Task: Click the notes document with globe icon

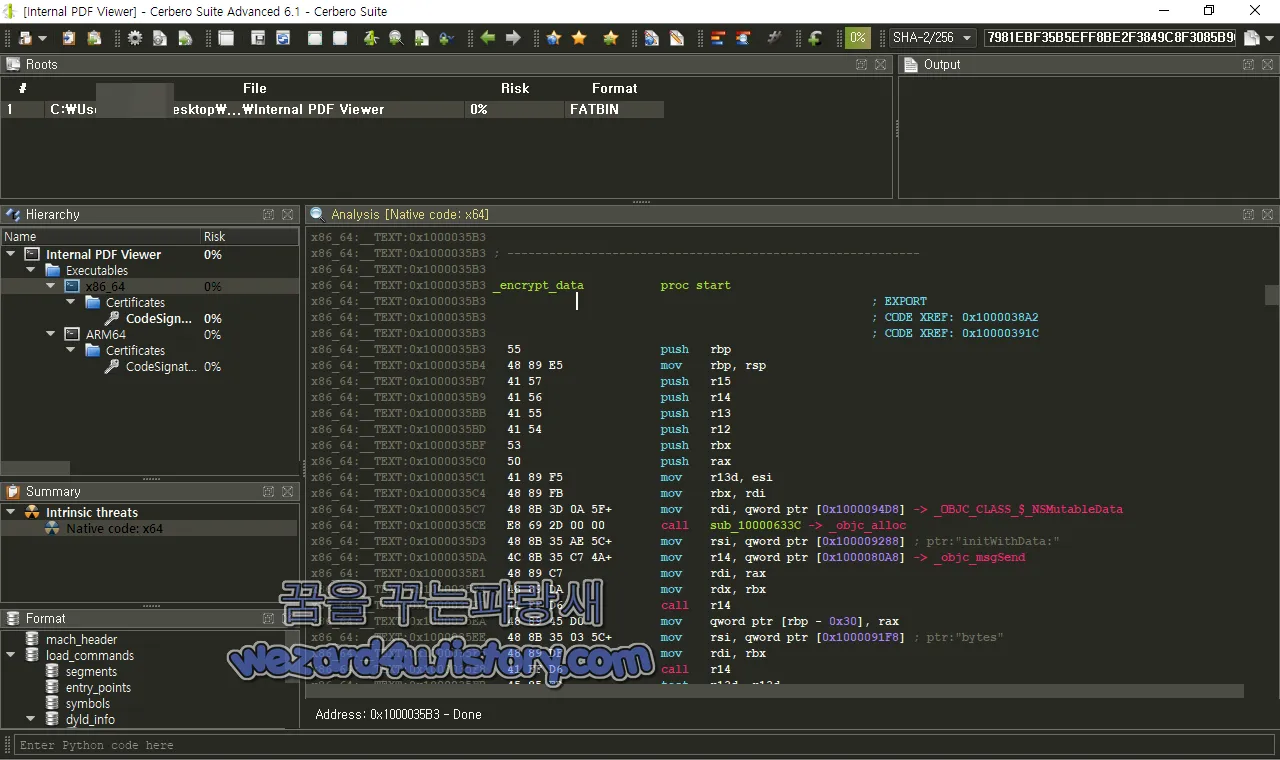Action: coord(651,38)
